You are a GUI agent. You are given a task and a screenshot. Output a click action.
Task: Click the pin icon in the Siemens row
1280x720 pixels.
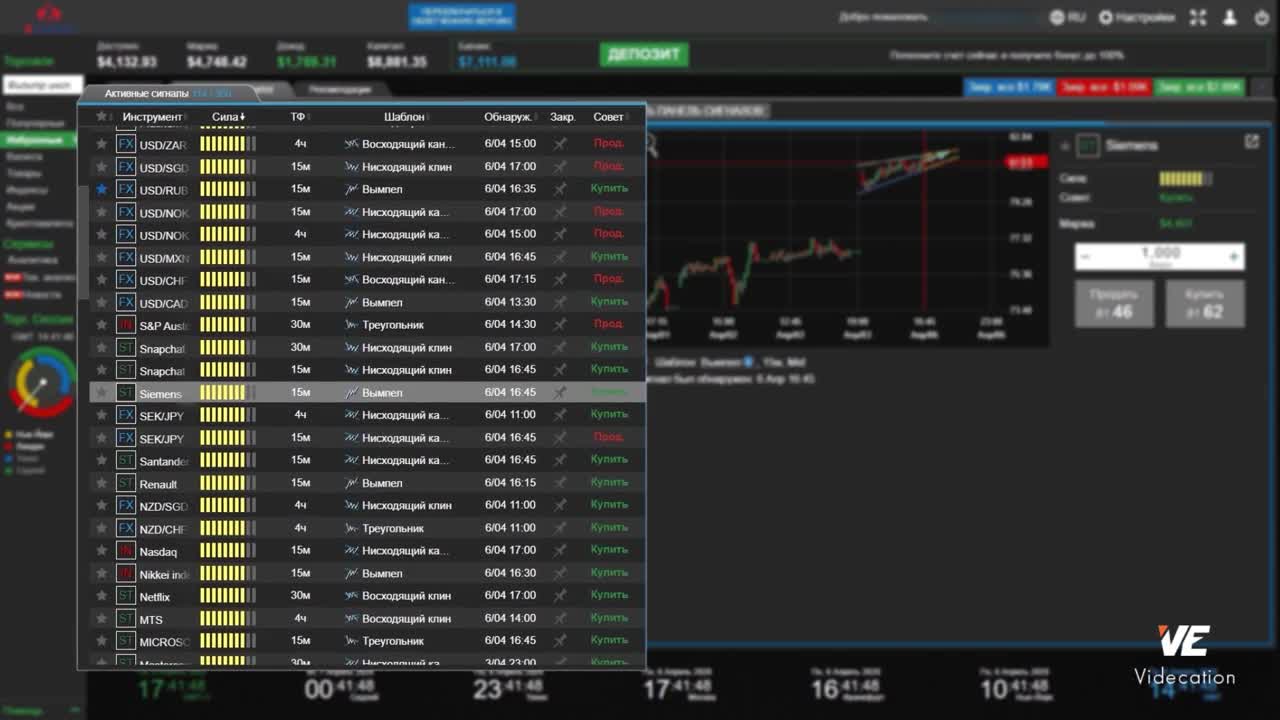coord(560,393)
